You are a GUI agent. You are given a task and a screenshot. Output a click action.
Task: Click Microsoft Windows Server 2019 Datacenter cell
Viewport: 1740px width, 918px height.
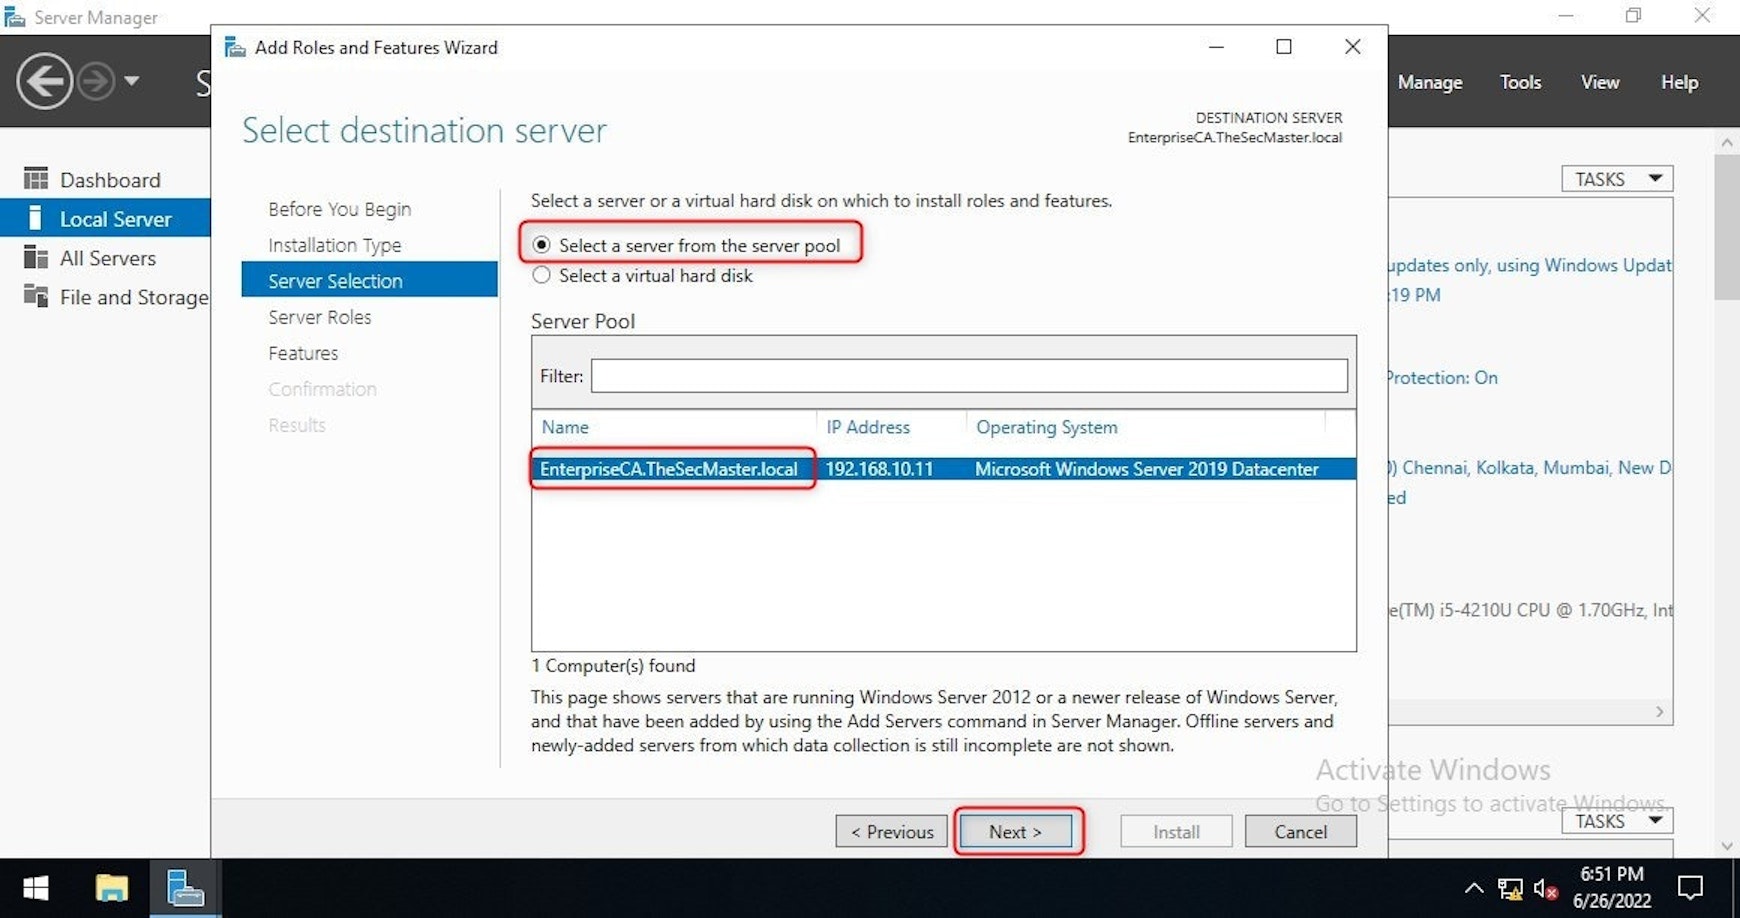(x=1147, y=468)
